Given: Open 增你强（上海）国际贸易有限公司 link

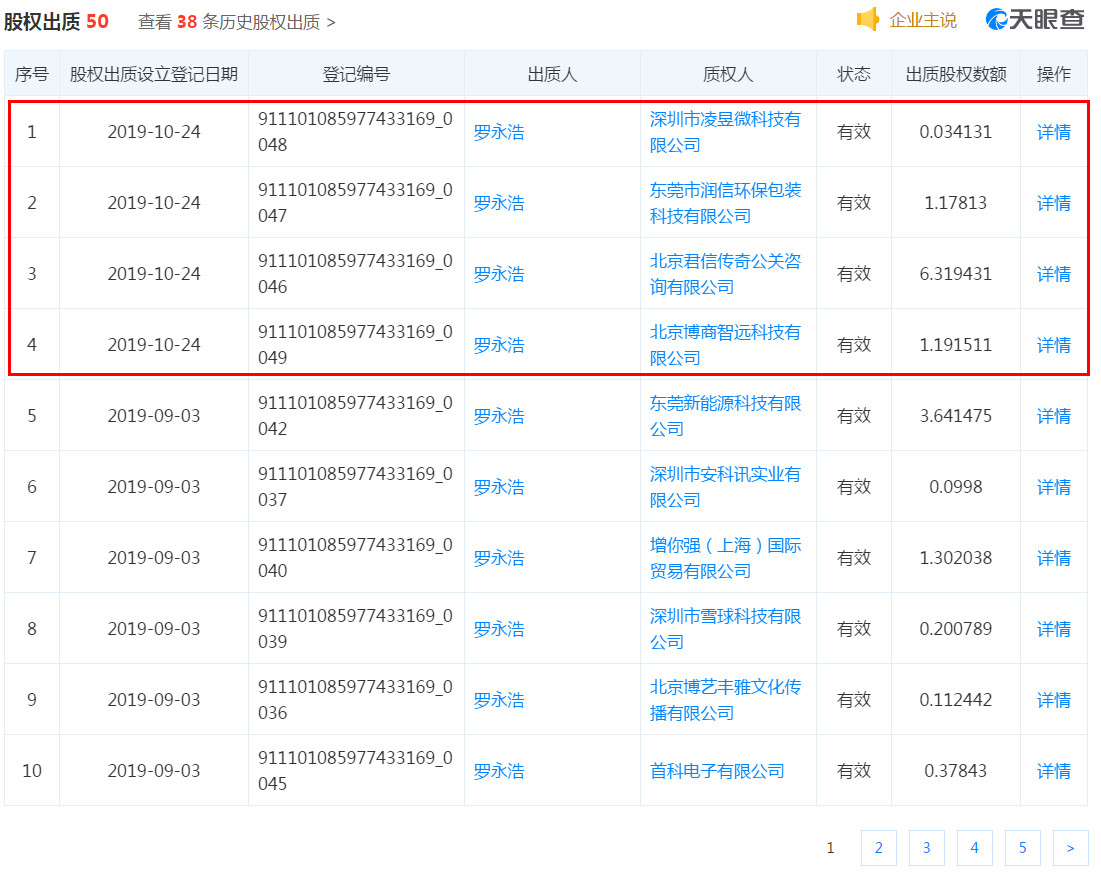Looking at the screenshot, I should (x=725, y=558).
